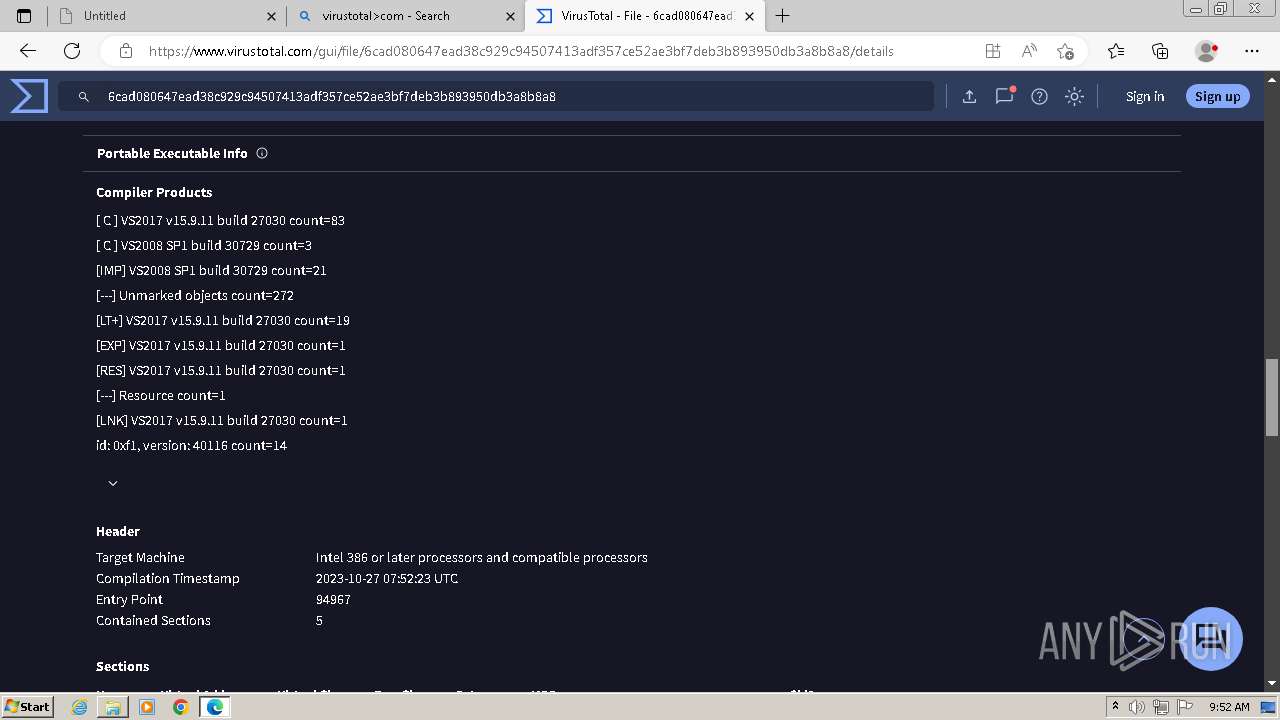This screenshot has height=720, width=1280.
Task: Click the browser address bar URL
Action: point(521,51)
